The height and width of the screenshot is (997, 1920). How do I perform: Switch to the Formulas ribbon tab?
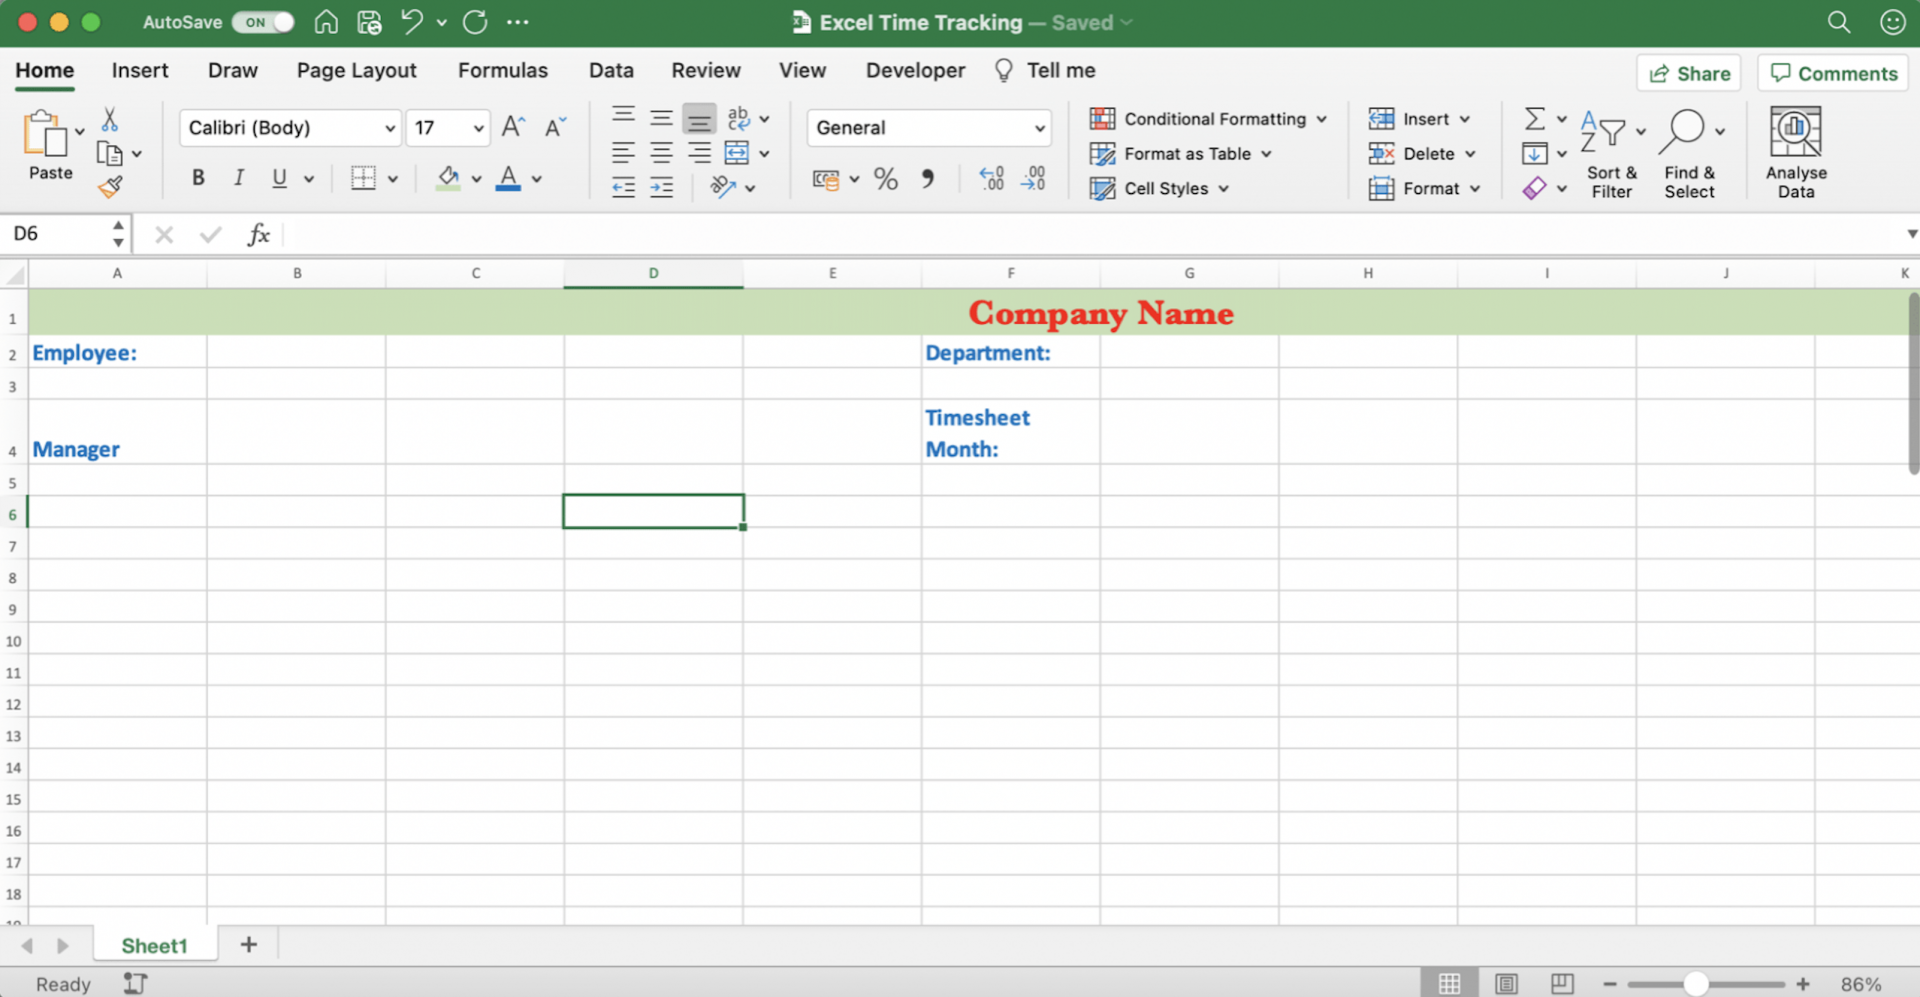(x=502, y=71)
